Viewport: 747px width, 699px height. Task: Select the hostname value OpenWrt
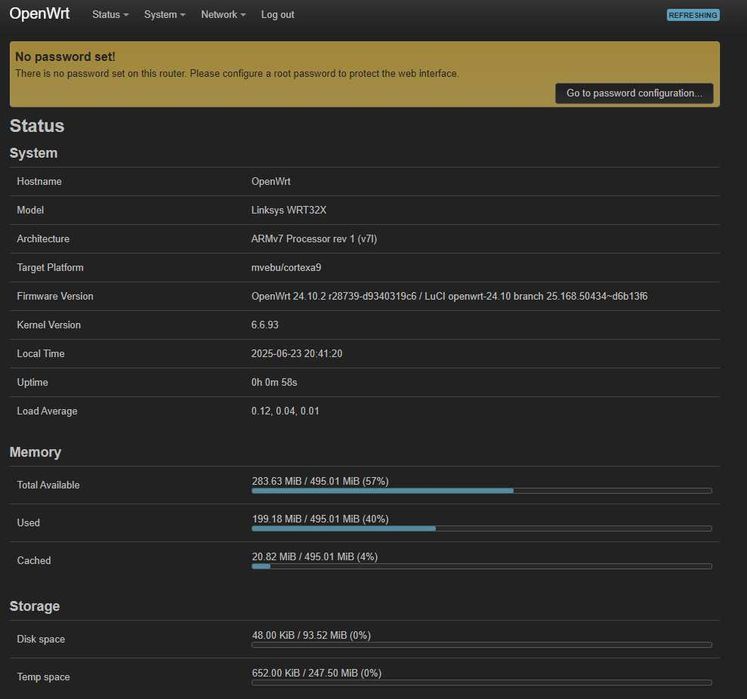(x=271, y=182)
